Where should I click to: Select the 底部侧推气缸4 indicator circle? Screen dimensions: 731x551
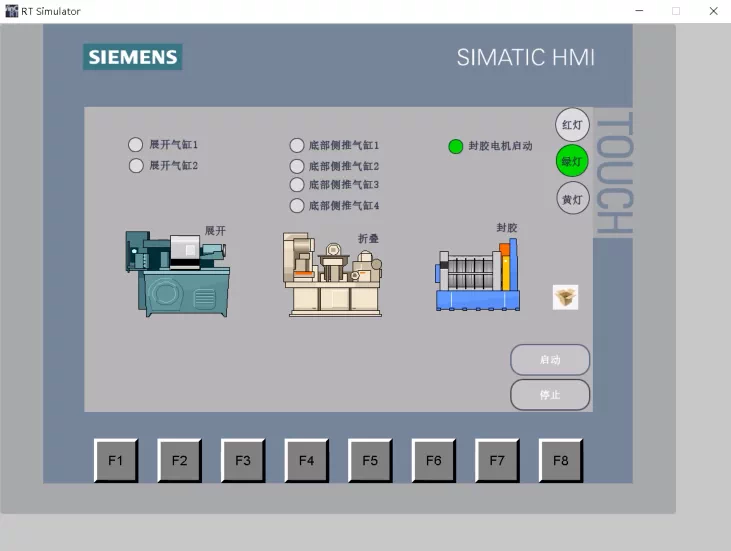297,206
